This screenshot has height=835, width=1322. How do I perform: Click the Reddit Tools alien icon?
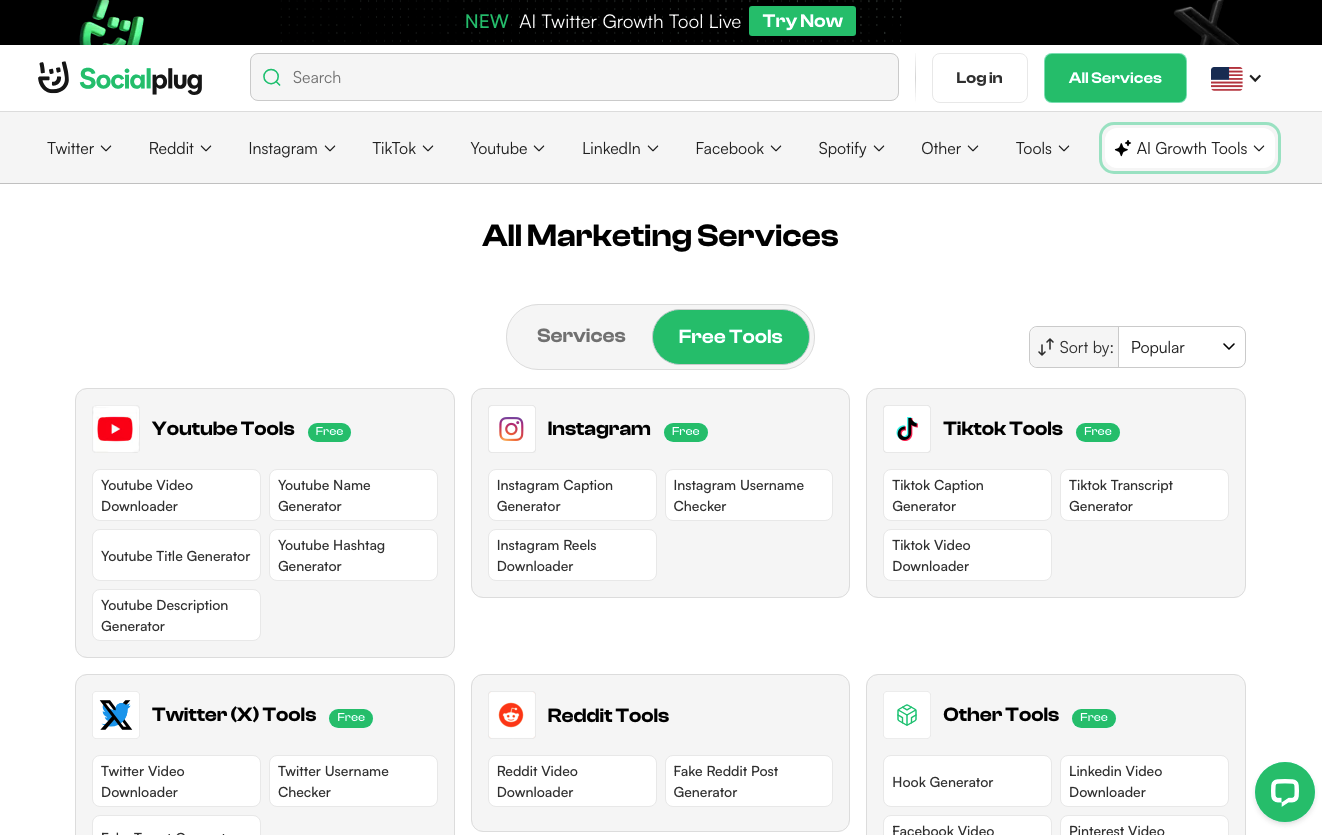coord(511,715)
